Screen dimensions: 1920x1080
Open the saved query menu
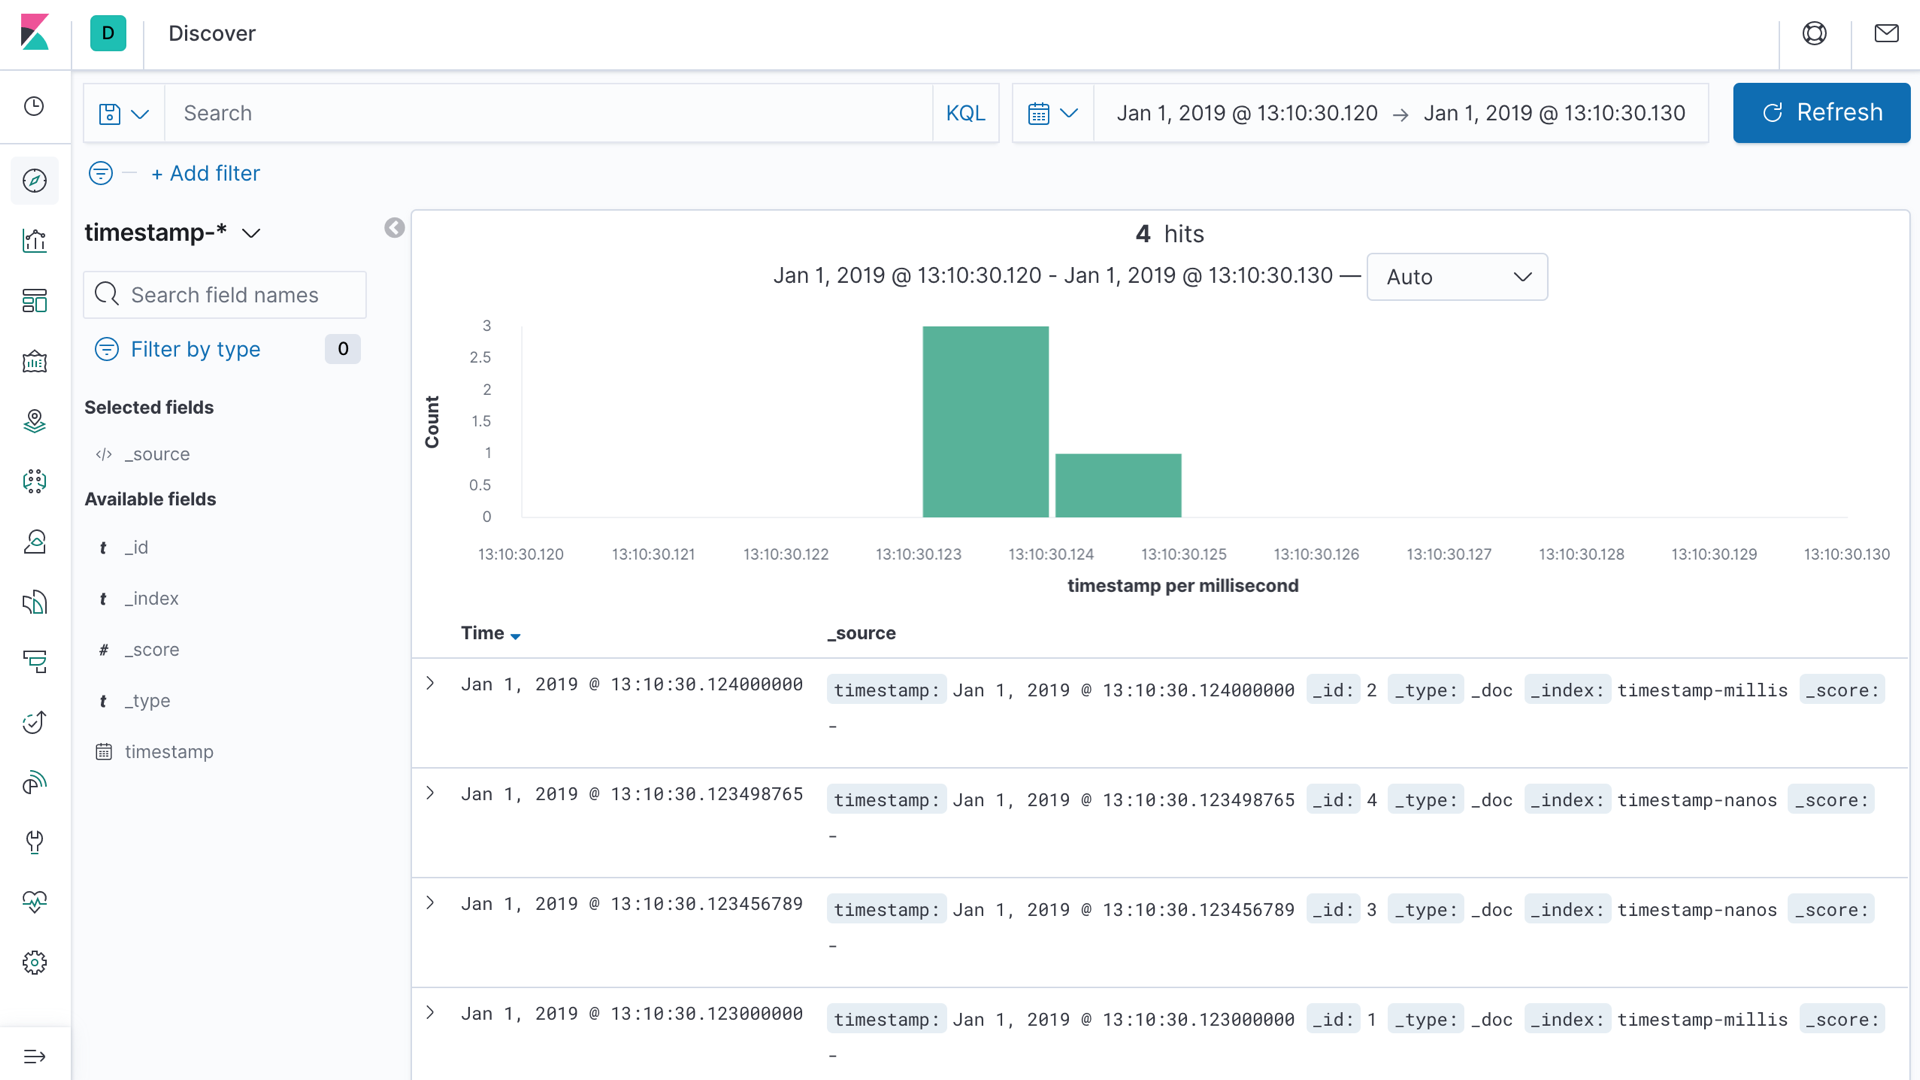124,114
